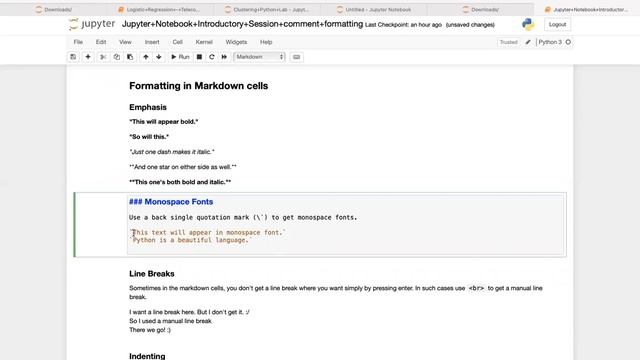
Task: Select the Indenting heading
Action: [147, 356]
